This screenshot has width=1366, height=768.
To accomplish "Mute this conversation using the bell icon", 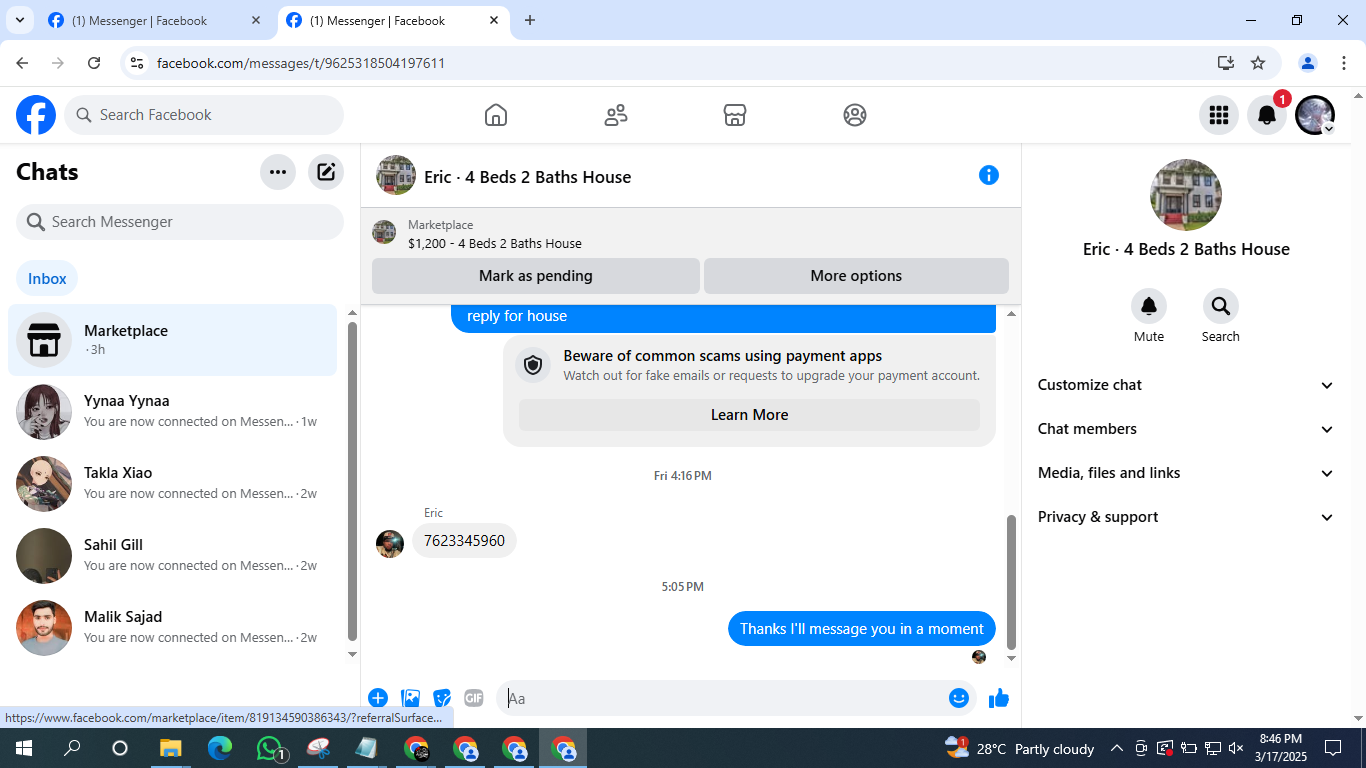I will coord(1149,306).
